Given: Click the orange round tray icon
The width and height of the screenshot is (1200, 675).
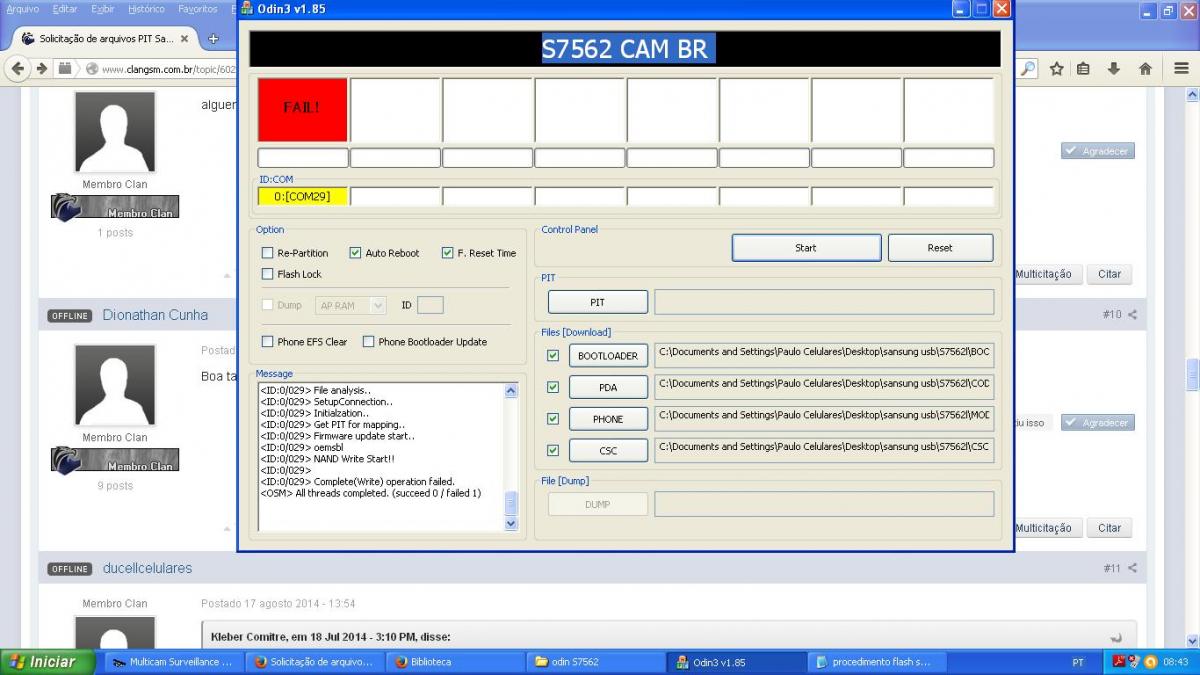Looking at the screenshot, I should click(1150, 661).
